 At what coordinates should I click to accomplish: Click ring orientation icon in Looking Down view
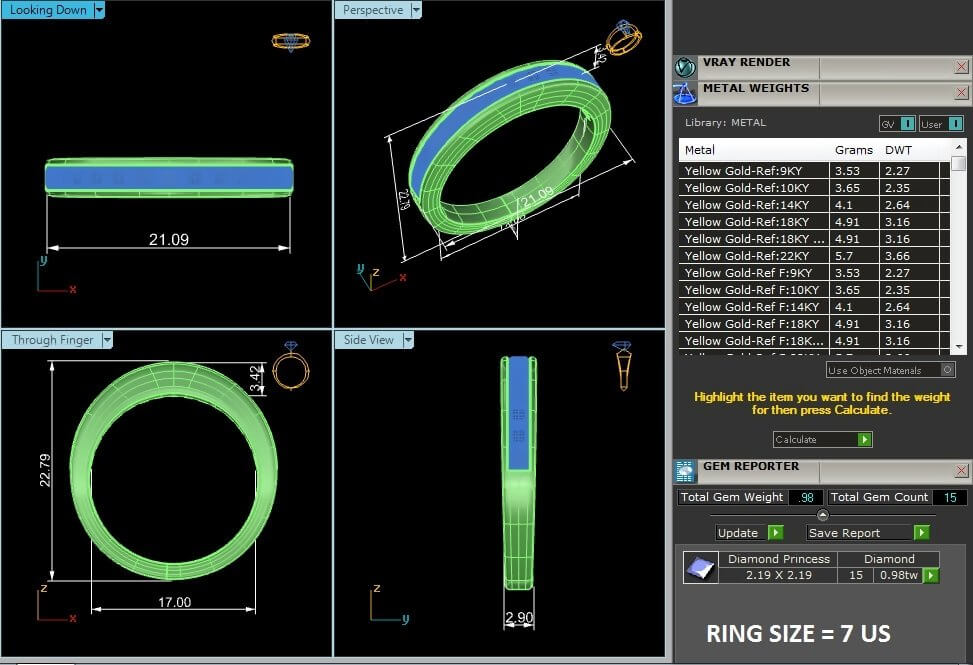(x=291, y=41)
